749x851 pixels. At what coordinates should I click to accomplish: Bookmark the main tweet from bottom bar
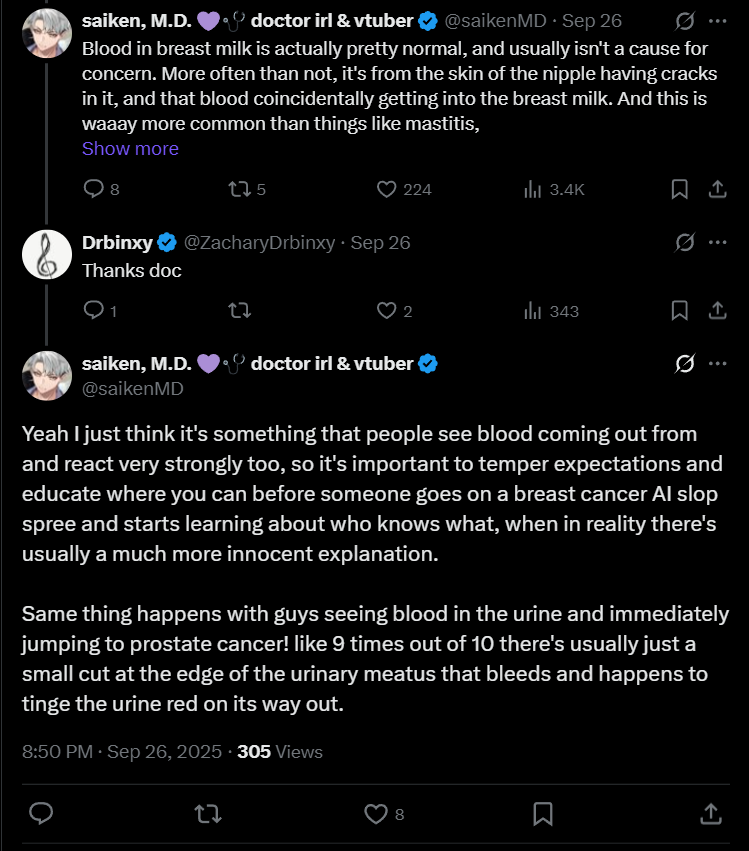543,814
